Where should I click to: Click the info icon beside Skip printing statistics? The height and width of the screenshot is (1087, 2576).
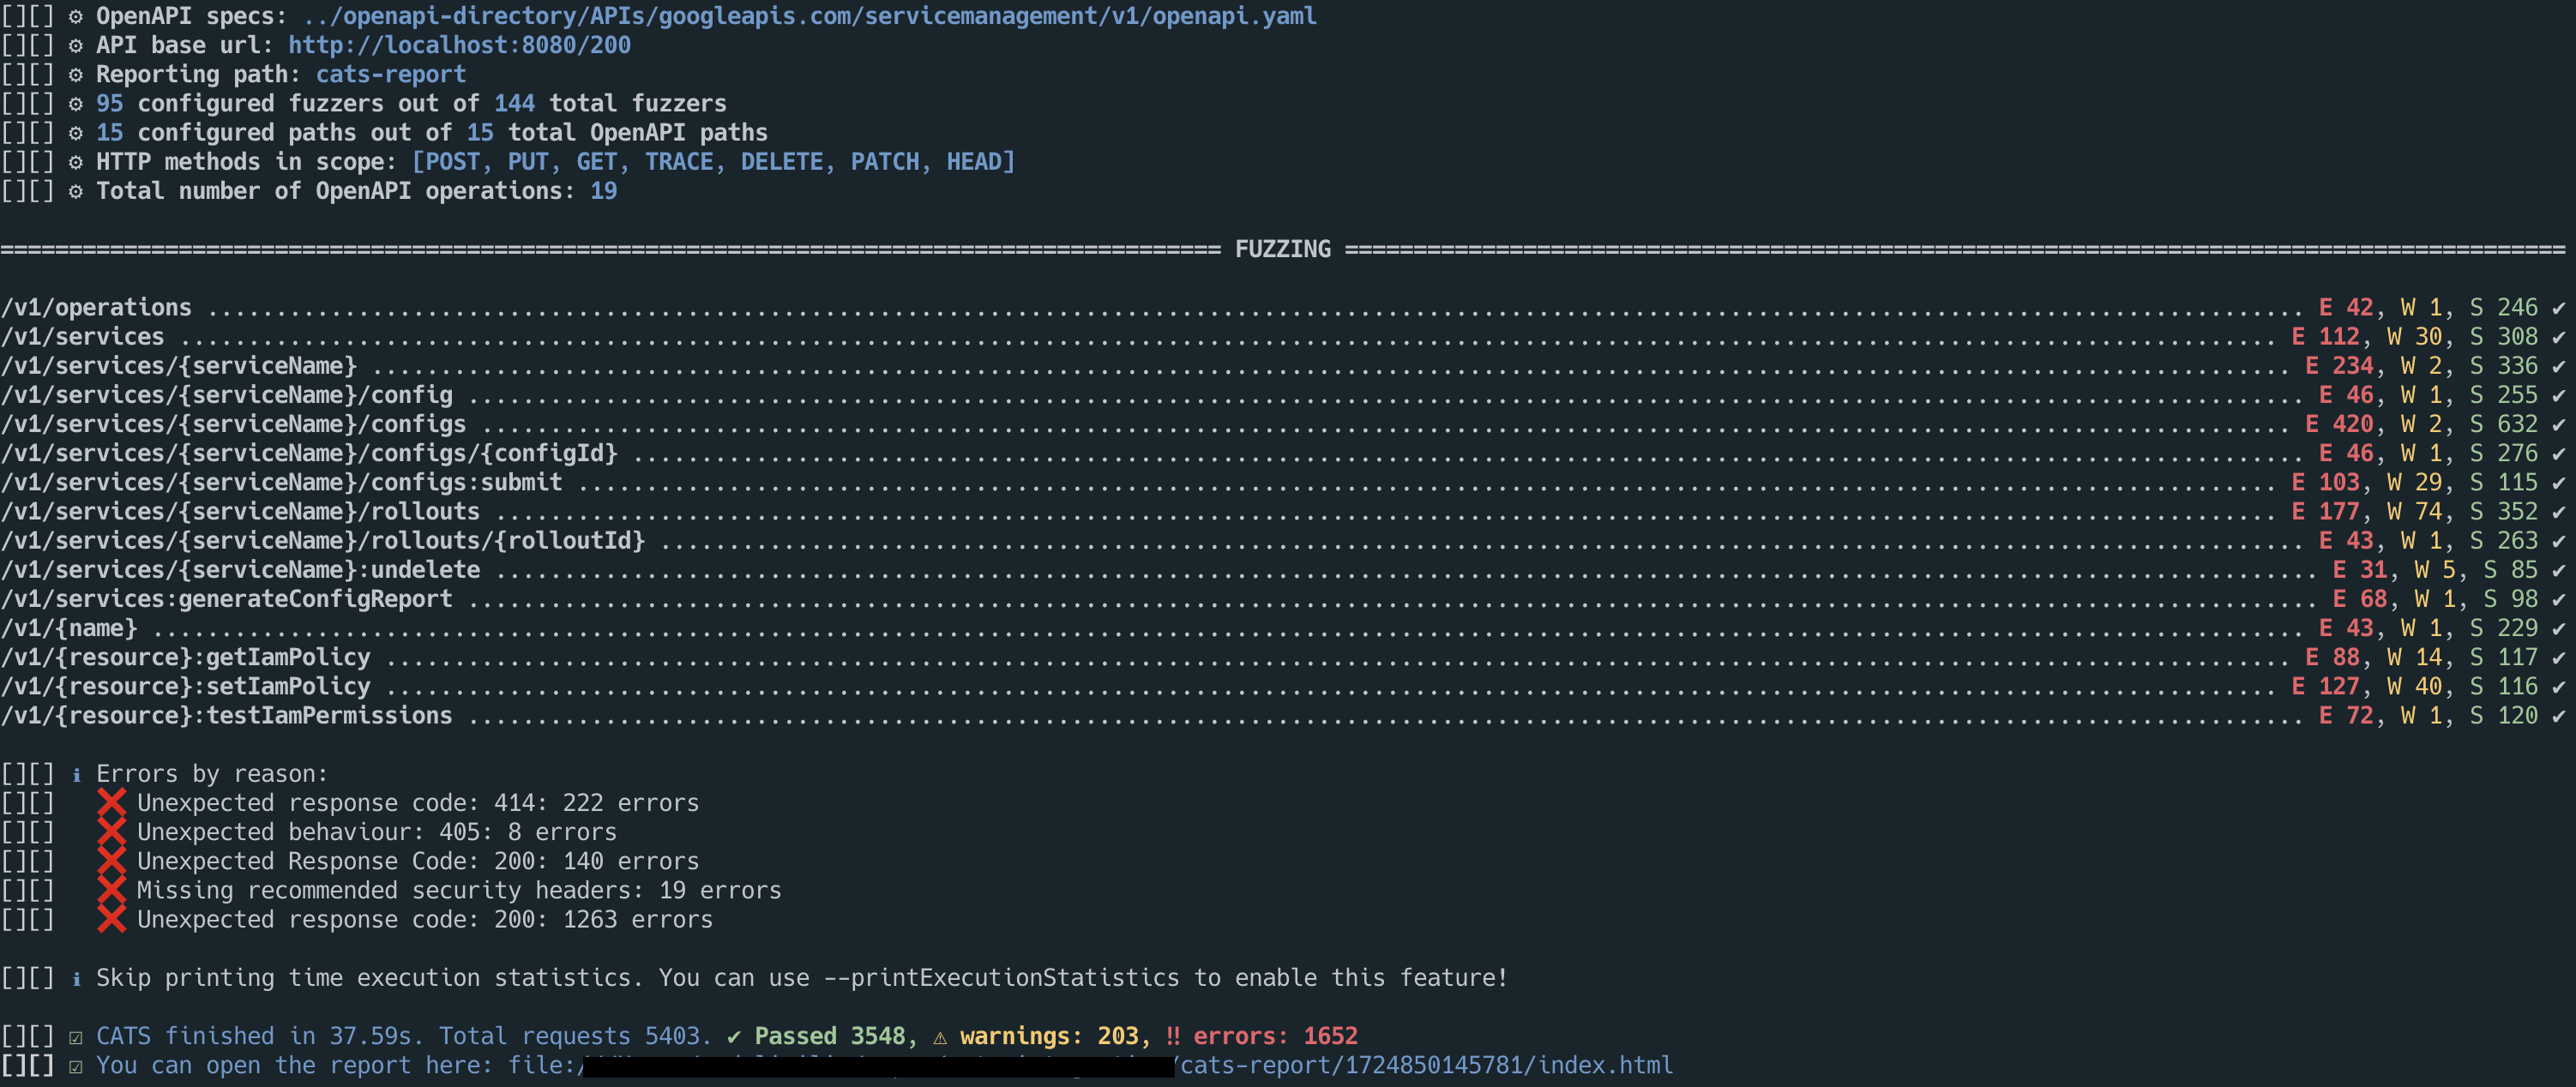(76, 979)
